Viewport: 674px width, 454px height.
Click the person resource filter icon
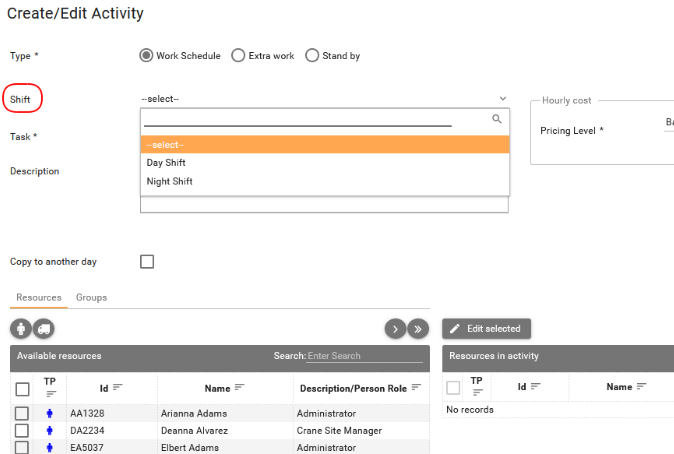(x=20, y=328)
